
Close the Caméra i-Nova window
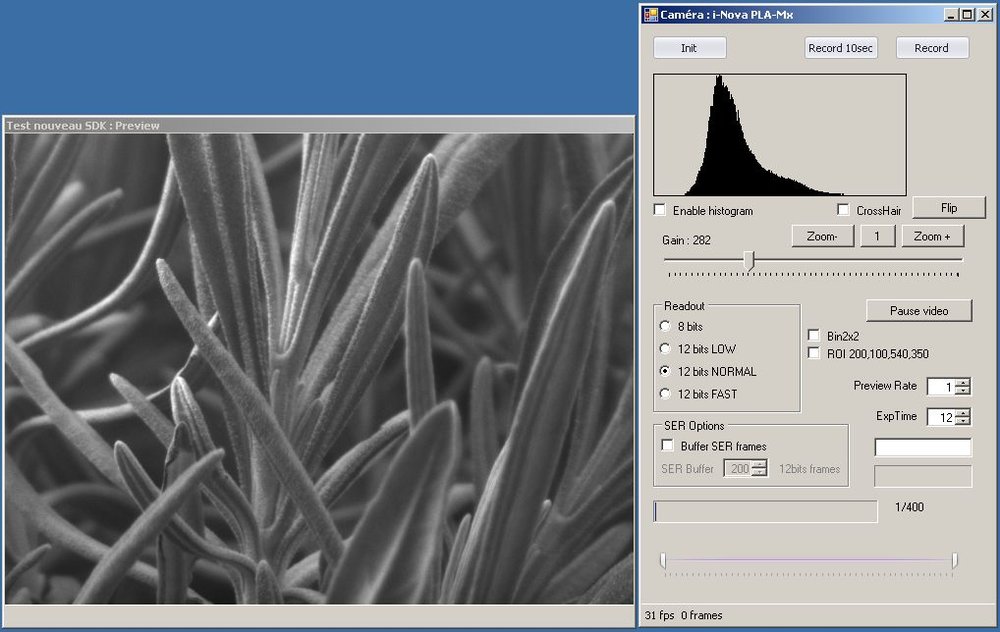[x=985, y=14]
